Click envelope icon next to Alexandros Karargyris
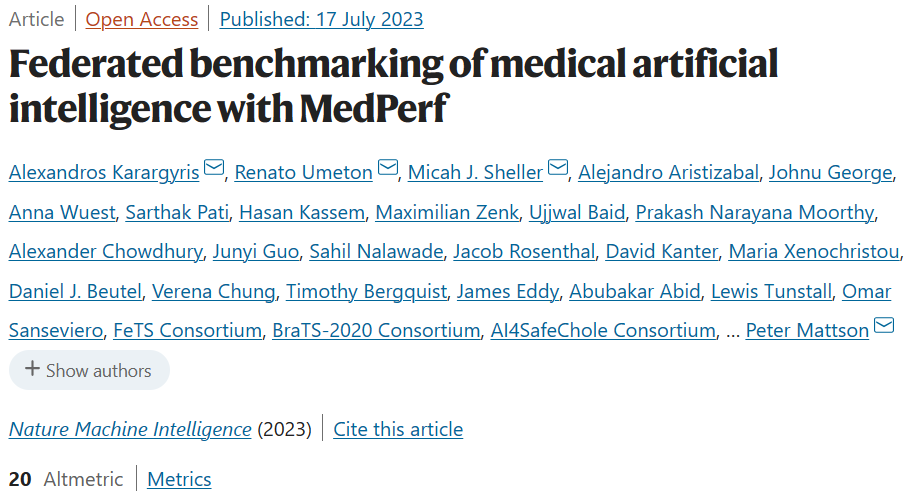 tap(214, 169)
